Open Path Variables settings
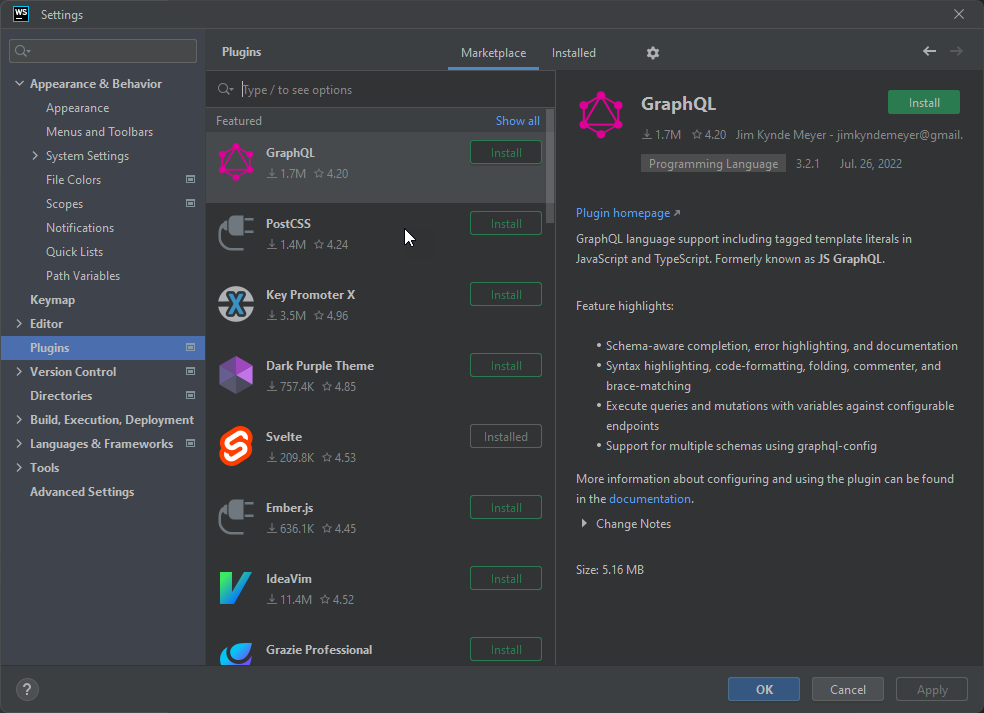984x713 pixels. [83, 276]
